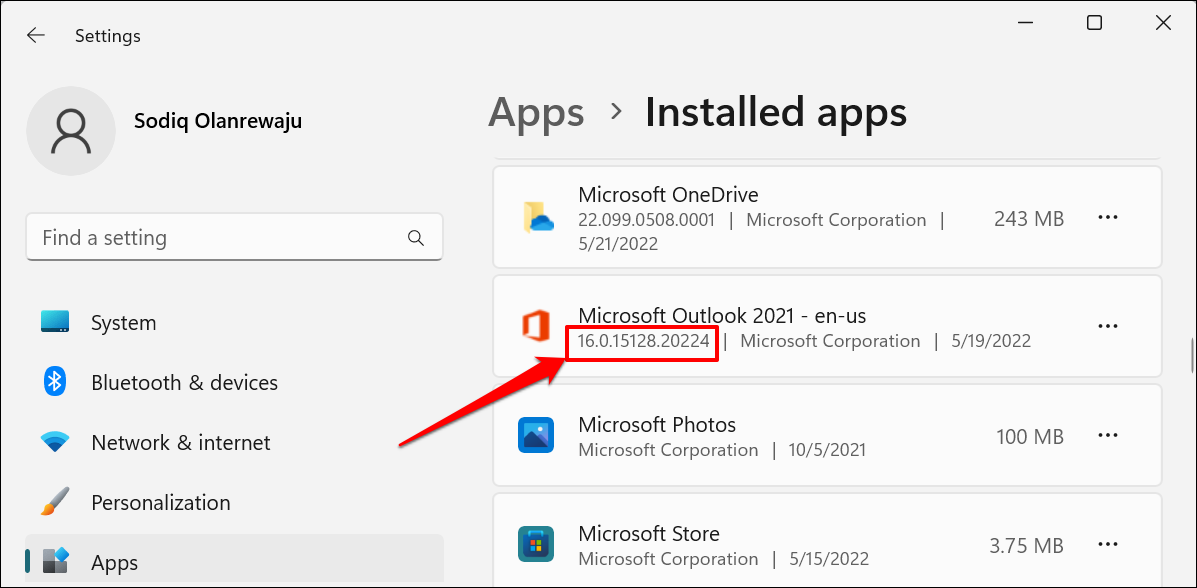Image resolution: width=1197 pixels, height=588 pixels.
Task: Click the search magnifier icon
Action: pyautogui.click(x=416, y=238)
